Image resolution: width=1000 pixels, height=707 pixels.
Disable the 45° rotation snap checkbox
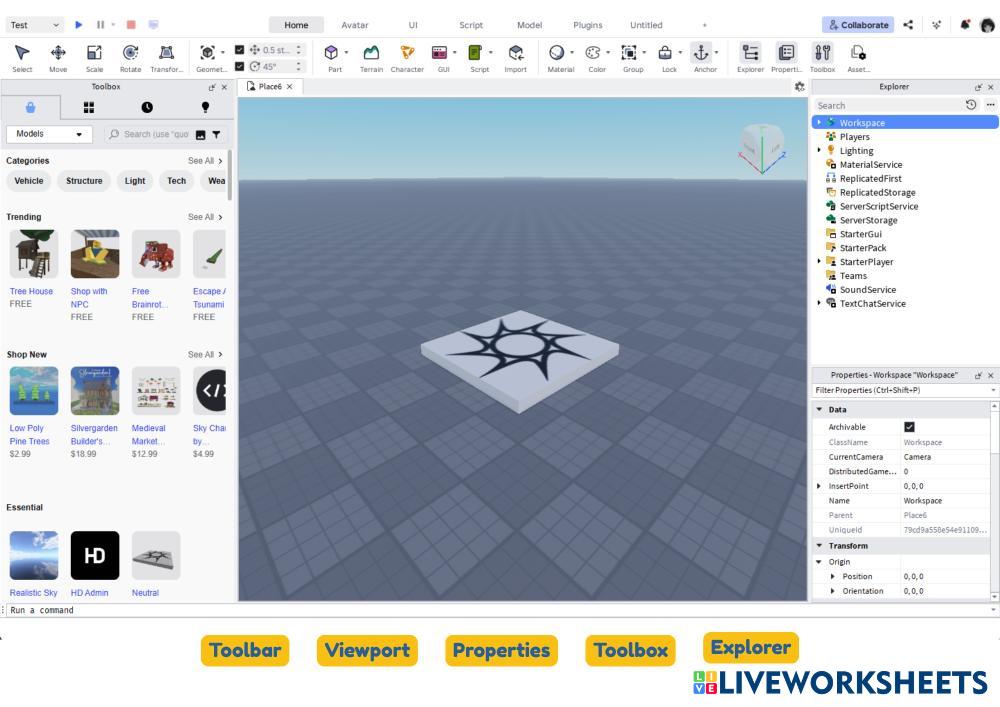pyautogui.click(x=240, y=66)
